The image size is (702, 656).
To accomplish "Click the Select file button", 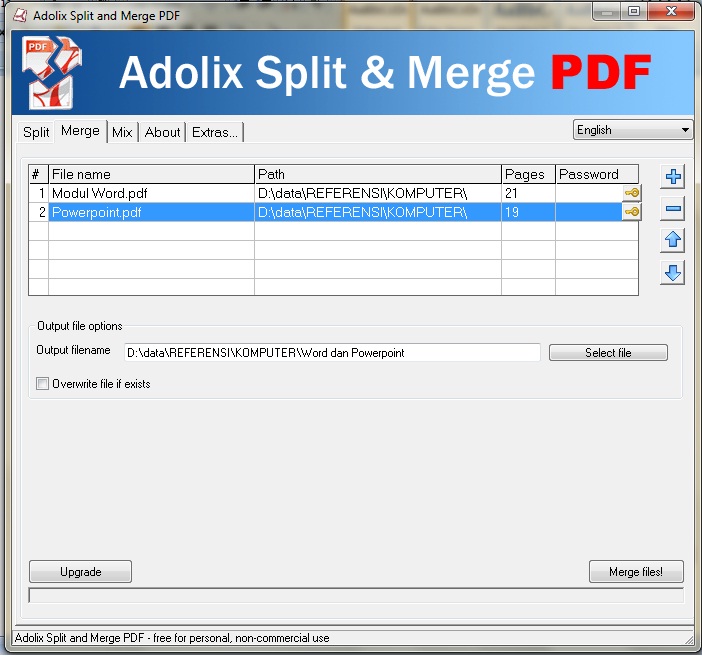I will [608, 353].
